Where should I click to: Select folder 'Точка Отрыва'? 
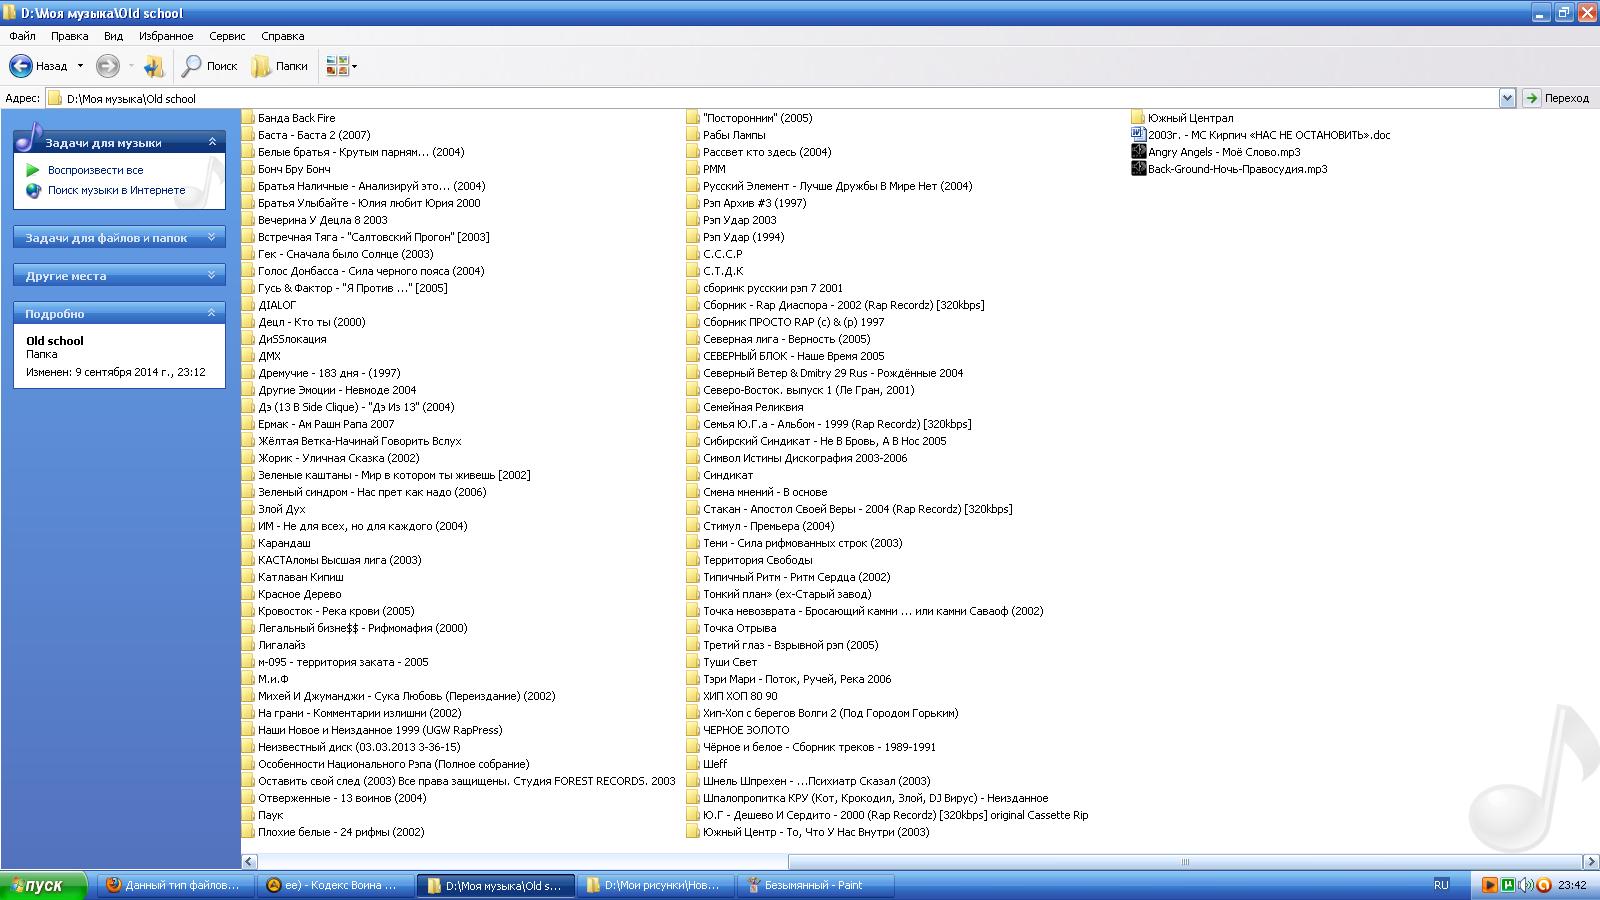731,628
